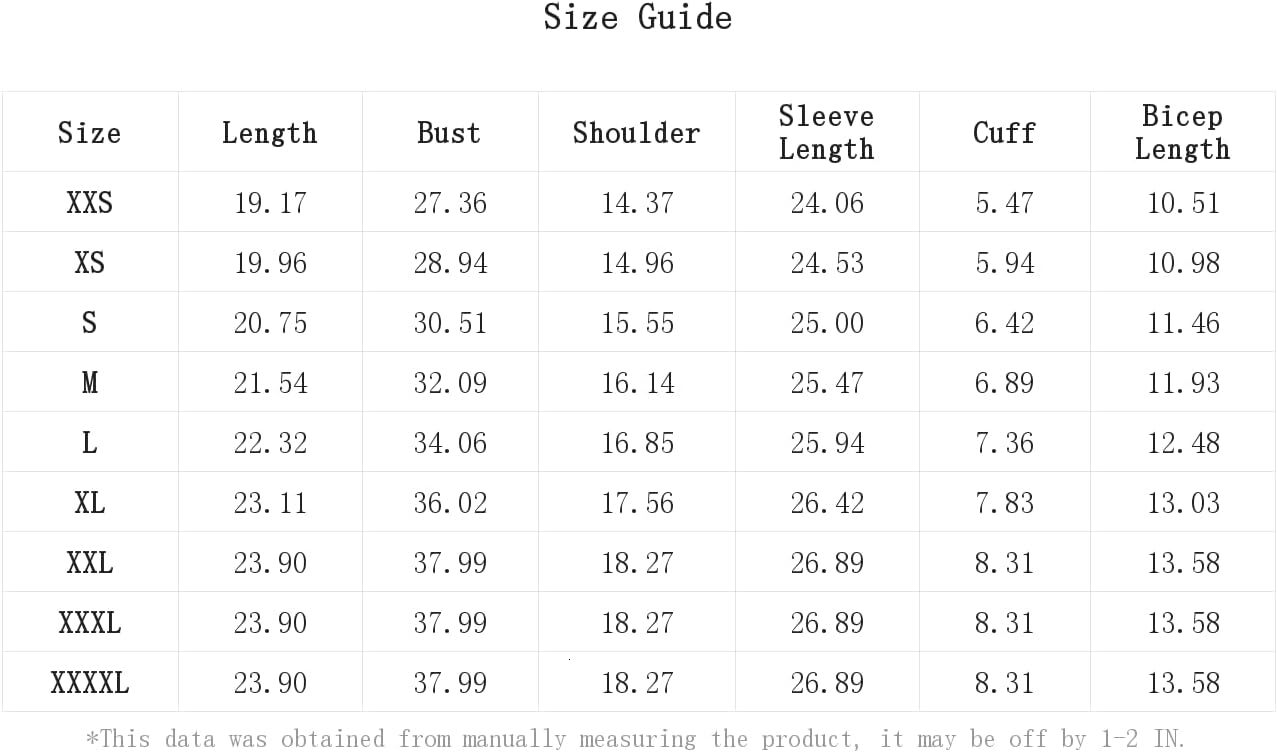This screenshot has height=753, width=1278.
Task: Click the sleeve length value 26.42
Action: 827,503
